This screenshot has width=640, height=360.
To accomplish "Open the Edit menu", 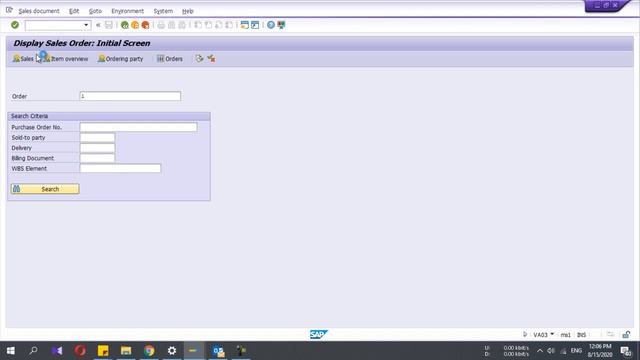I will click(74, 11).
